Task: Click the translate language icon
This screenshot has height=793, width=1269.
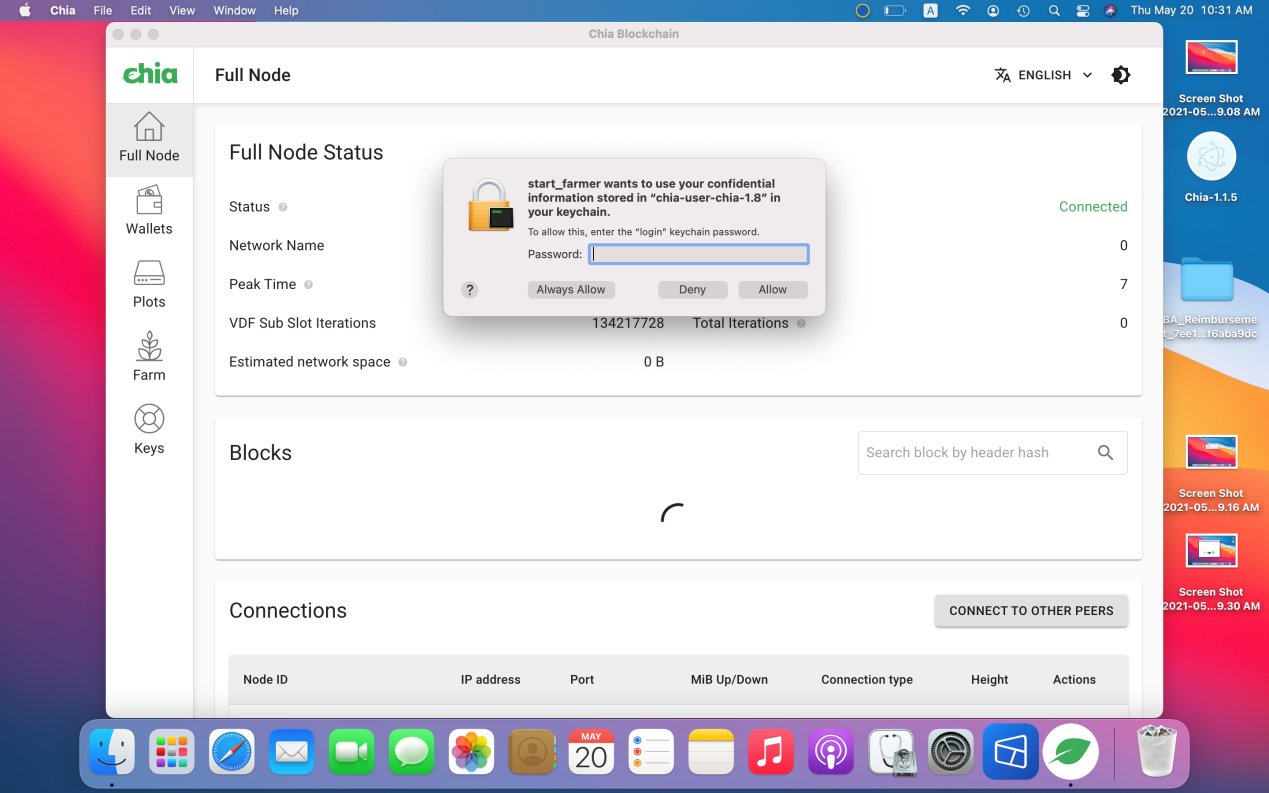Action: pos(1002,75)
